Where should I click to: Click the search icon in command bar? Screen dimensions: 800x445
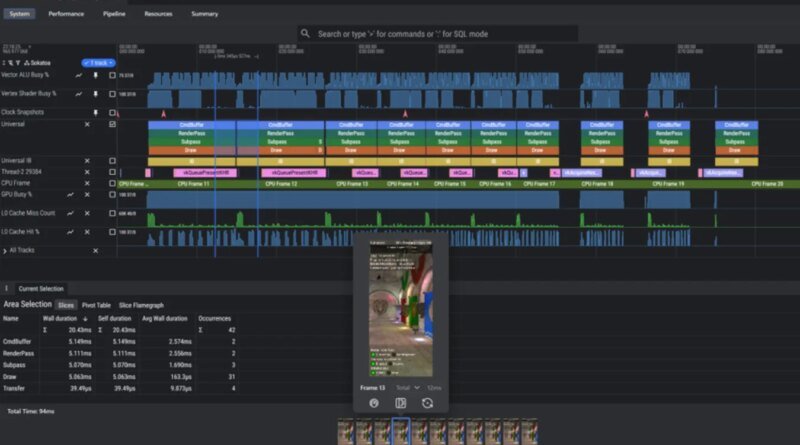pos(306,34)
